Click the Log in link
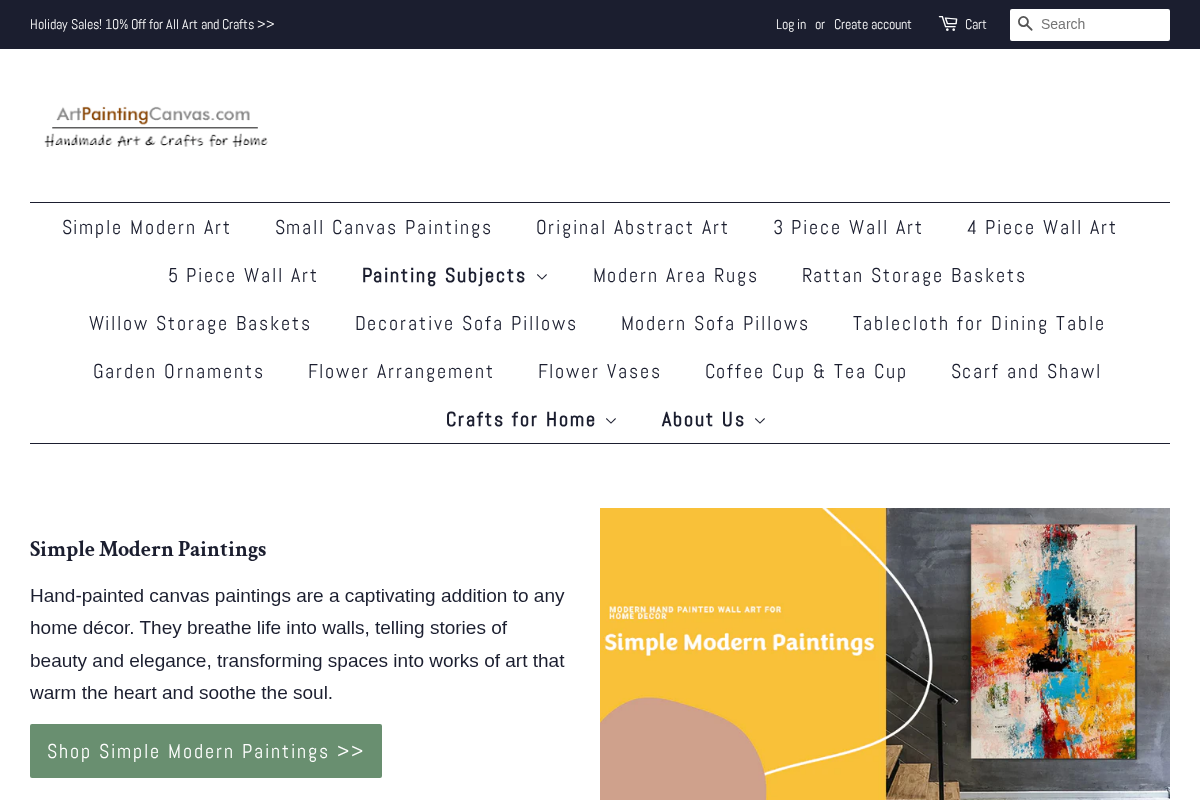Image resolution: width=1200 pixels, height=800 pixels. [790, 22]
